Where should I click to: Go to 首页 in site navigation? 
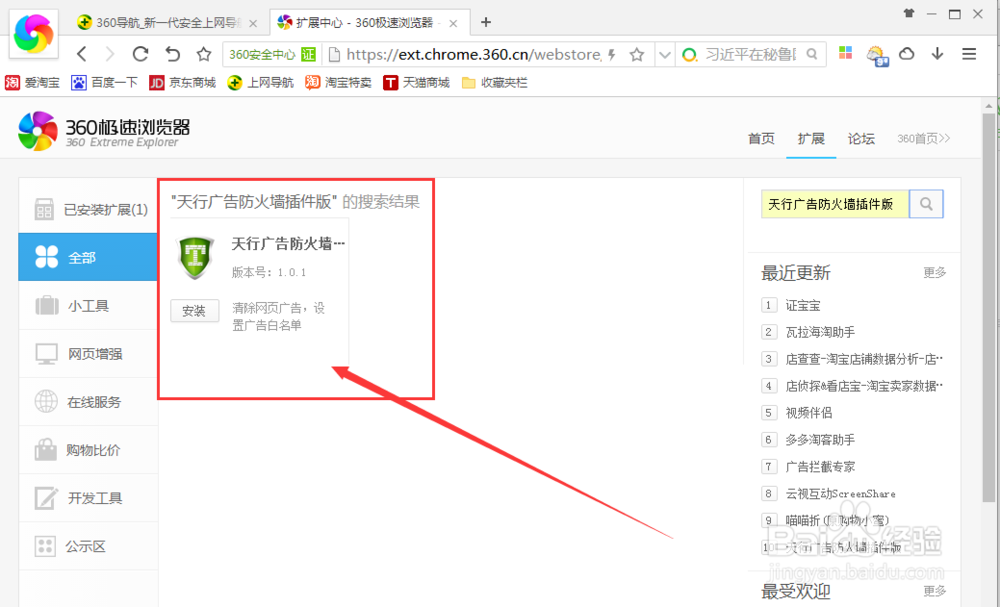(x=761, y=138)
